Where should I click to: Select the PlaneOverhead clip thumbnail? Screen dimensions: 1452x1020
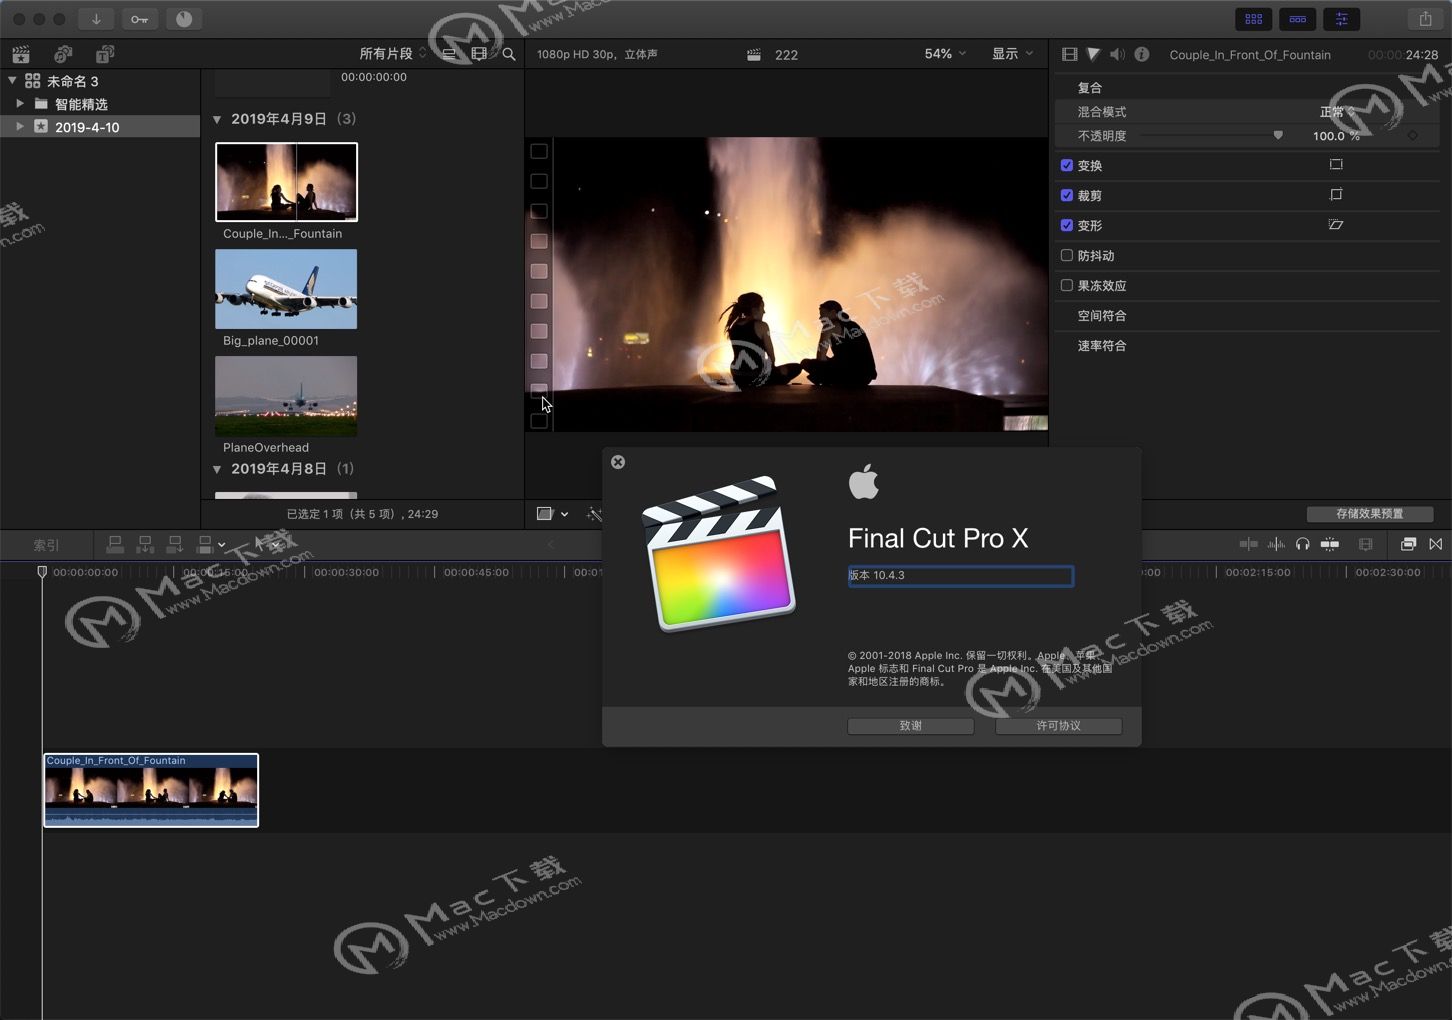286,396
